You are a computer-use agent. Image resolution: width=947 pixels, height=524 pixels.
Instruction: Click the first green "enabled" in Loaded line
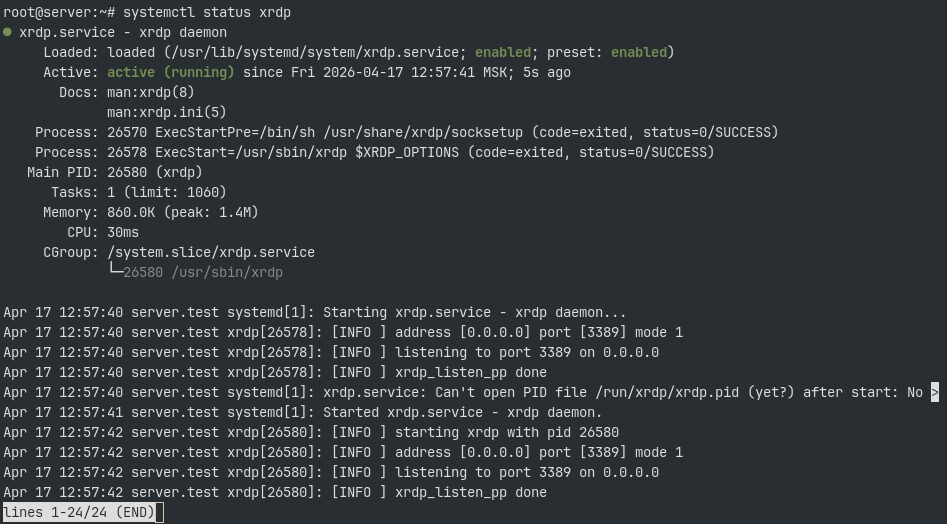point(502,52)
